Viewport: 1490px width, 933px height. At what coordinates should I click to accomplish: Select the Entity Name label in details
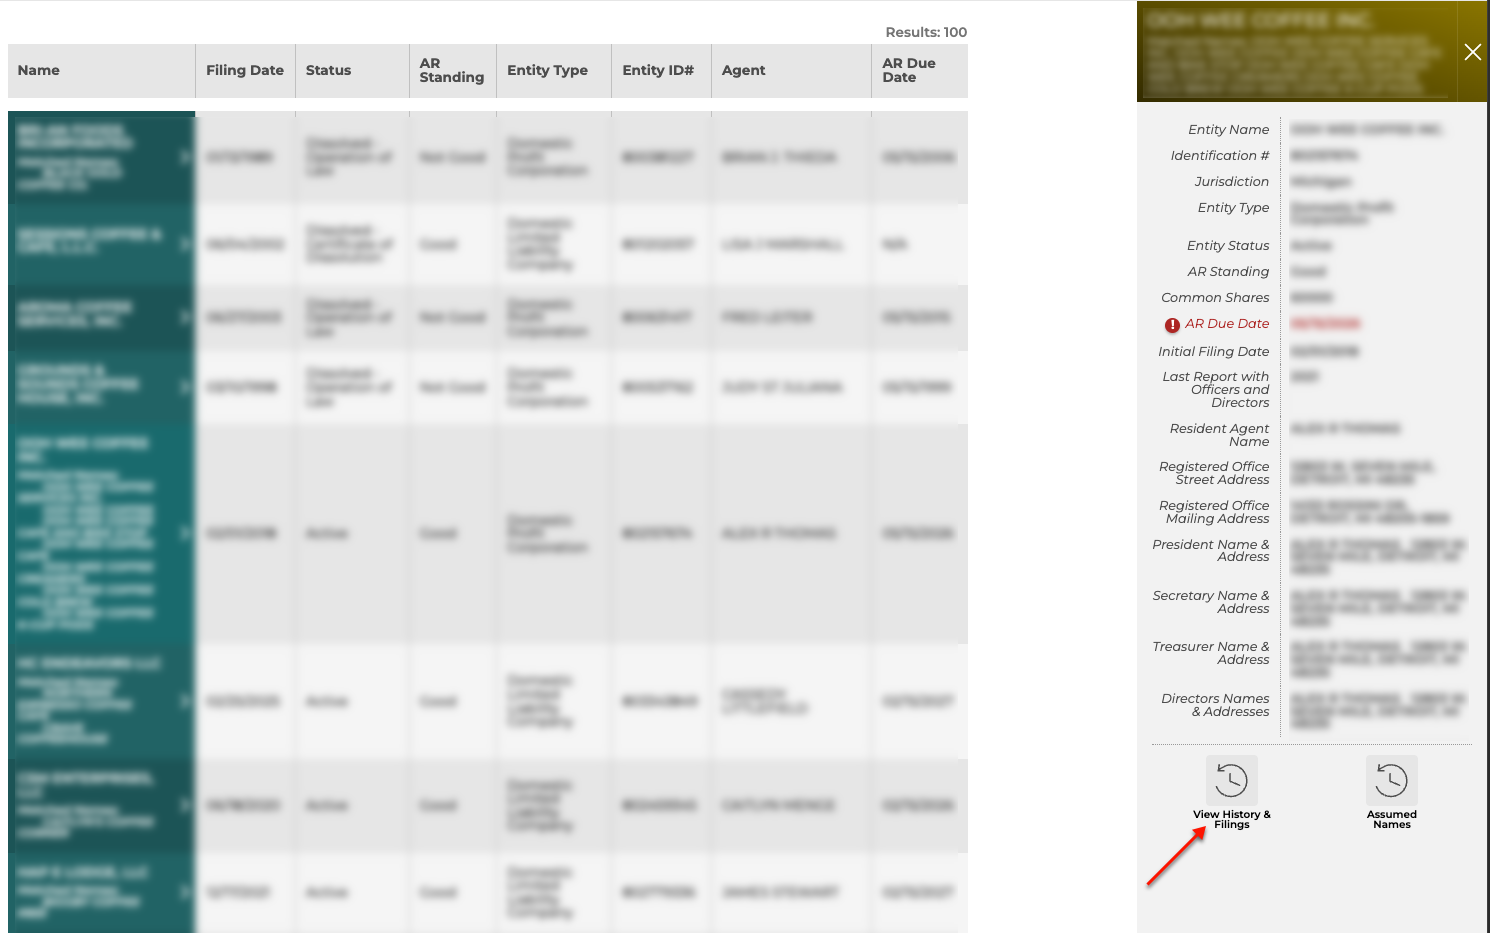click(1228, 130)
